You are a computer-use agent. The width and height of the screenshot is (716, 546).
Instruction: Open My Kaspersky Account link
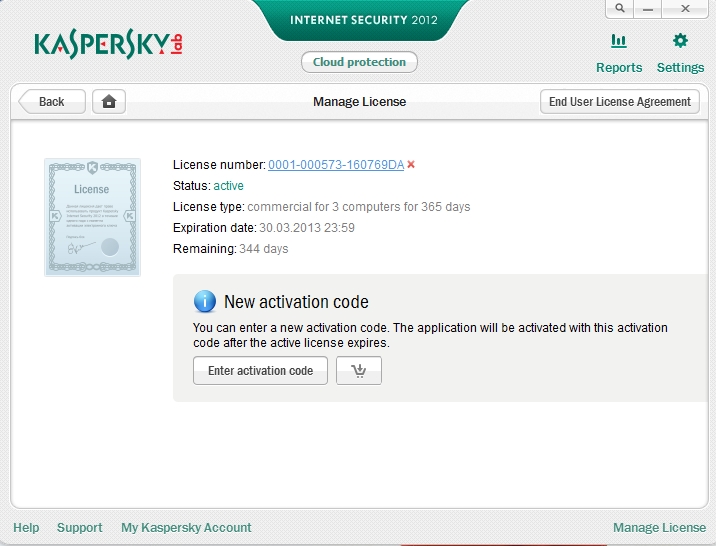(186, 528)
